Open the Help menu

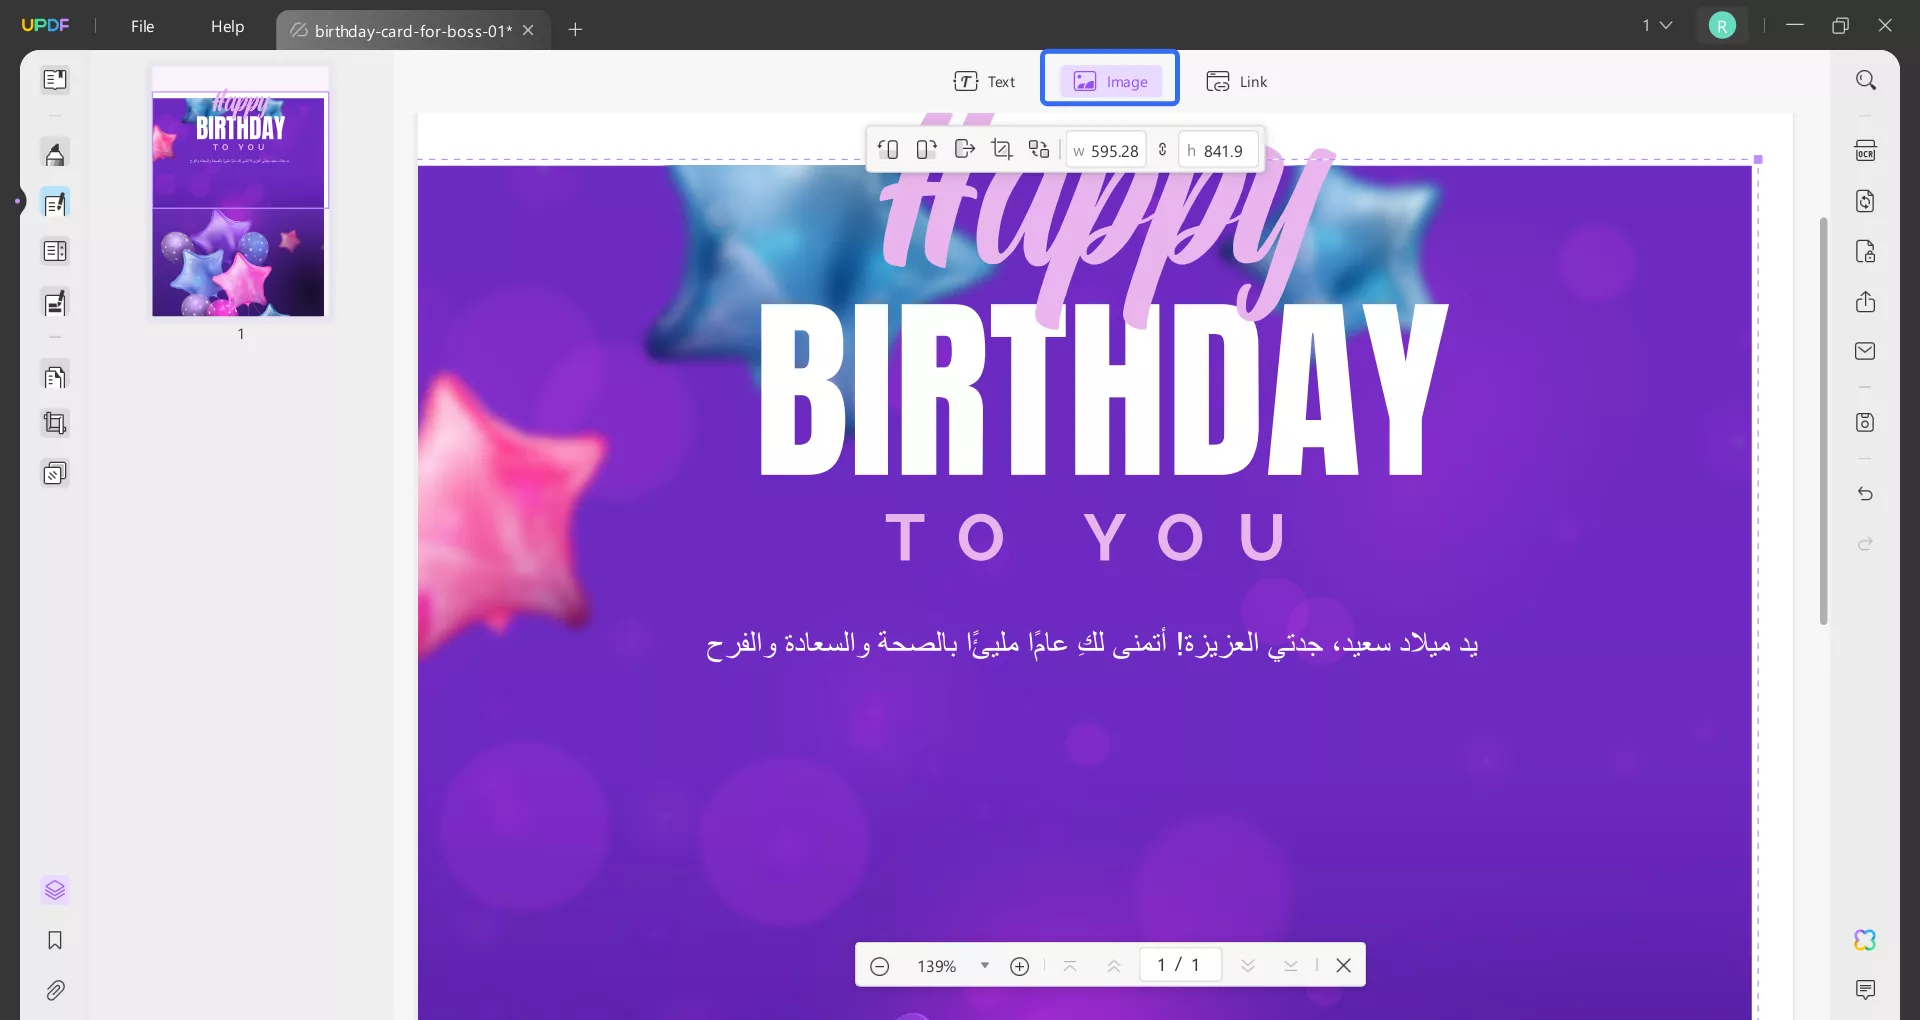[x=228, y=26]
